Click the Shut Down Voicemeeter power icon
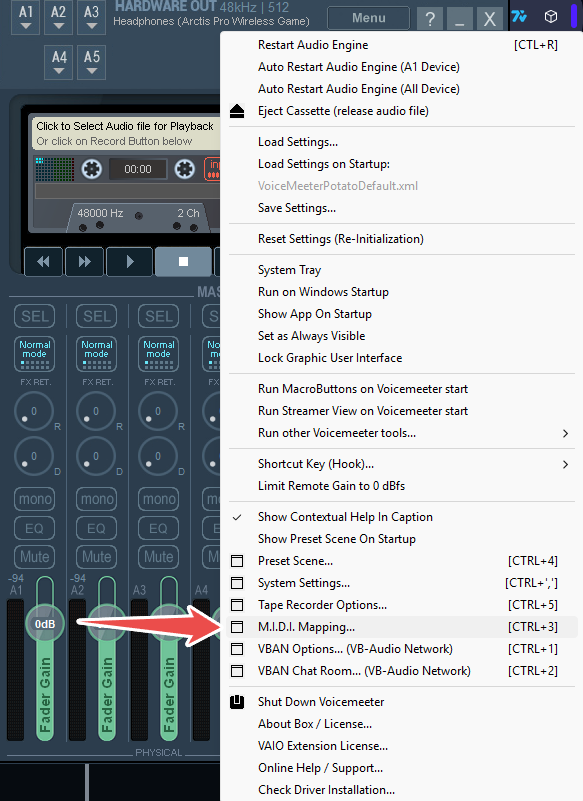This screenshot has width=583, height=801. [237, 702]
